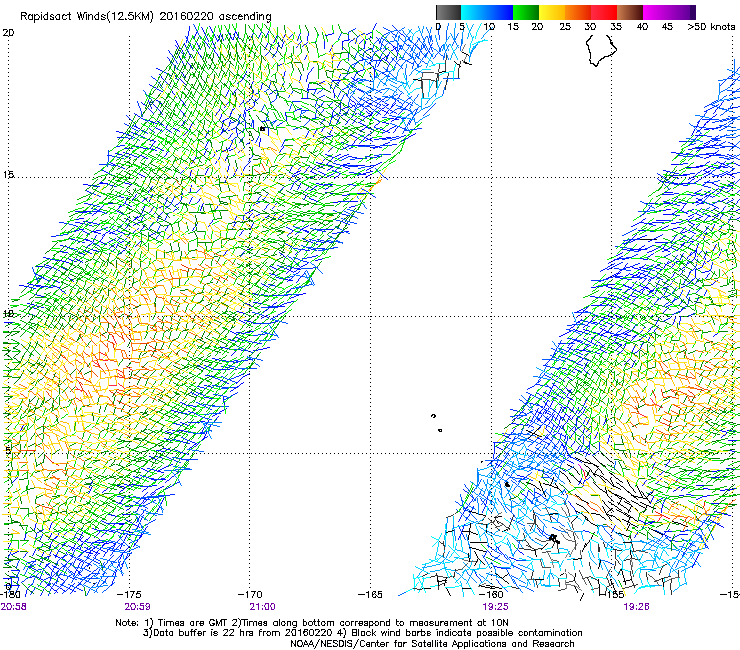Viewport: 740px width, 650px height.
Task: Click the NOAA/NESDIS Center credit line
Action: 432,644
